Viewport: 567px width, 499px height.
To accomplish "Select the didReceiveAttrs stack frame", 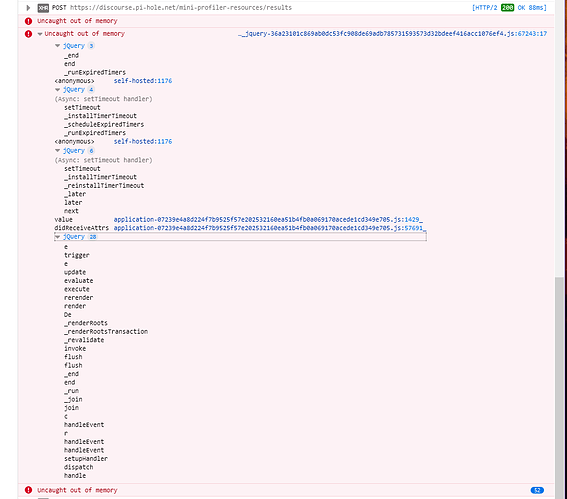I will [82, 228].
